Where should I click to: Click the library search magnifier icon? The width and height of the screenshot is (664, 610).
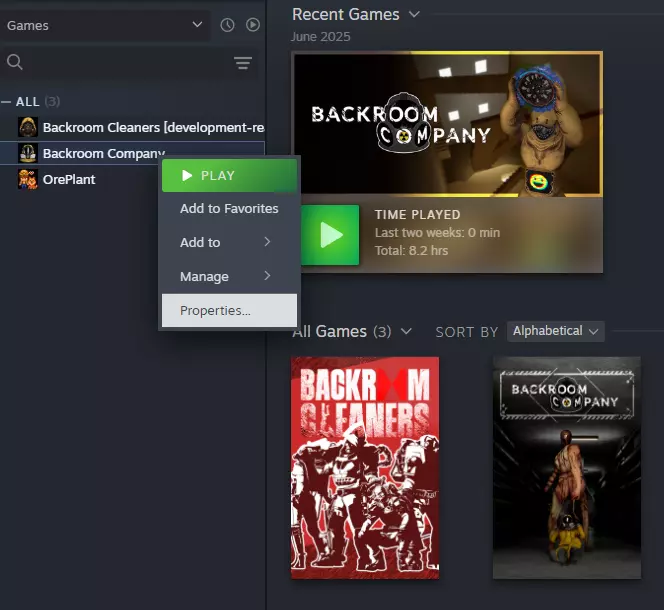(15, 62)
